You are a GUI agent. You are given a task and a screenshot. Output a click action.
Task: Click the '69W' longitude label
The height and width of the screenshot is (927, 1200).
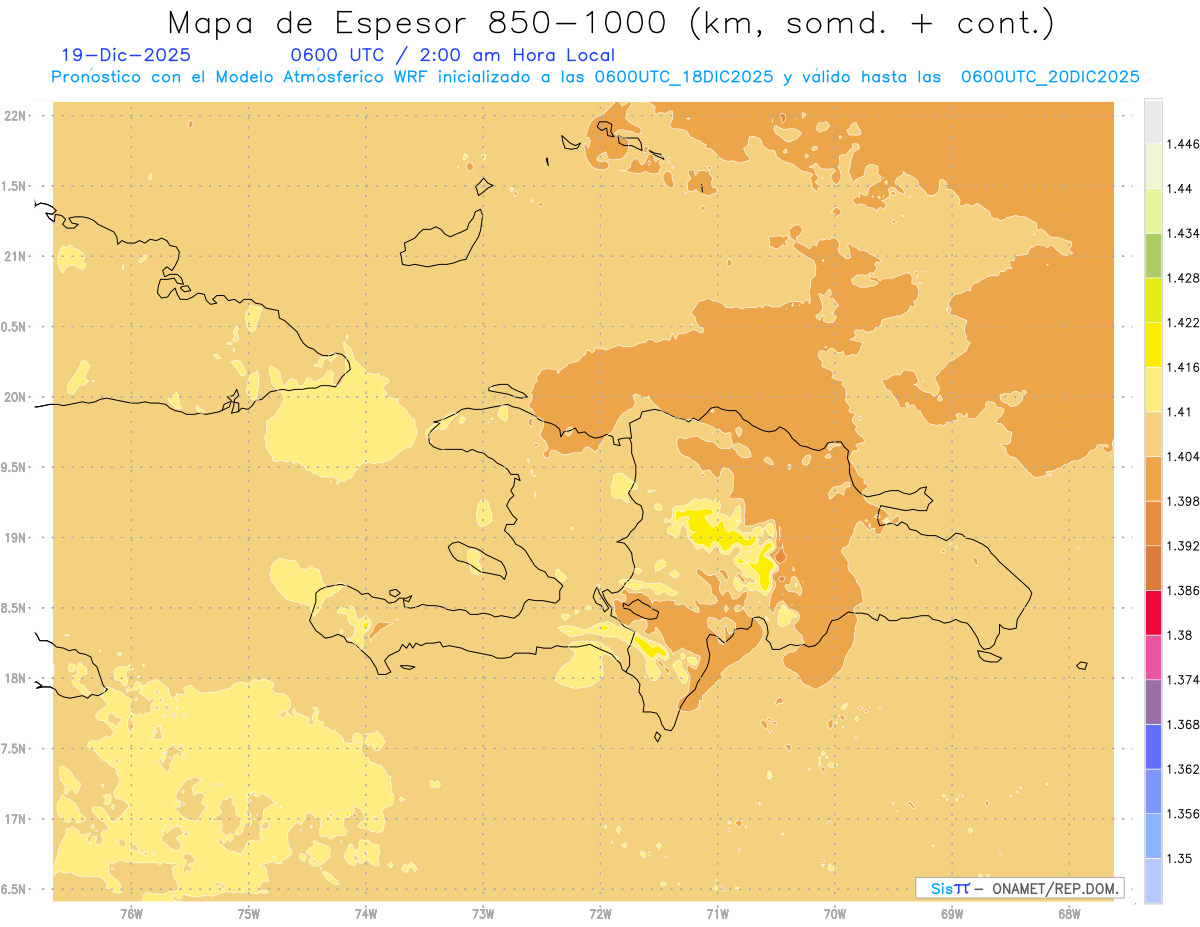952,913
